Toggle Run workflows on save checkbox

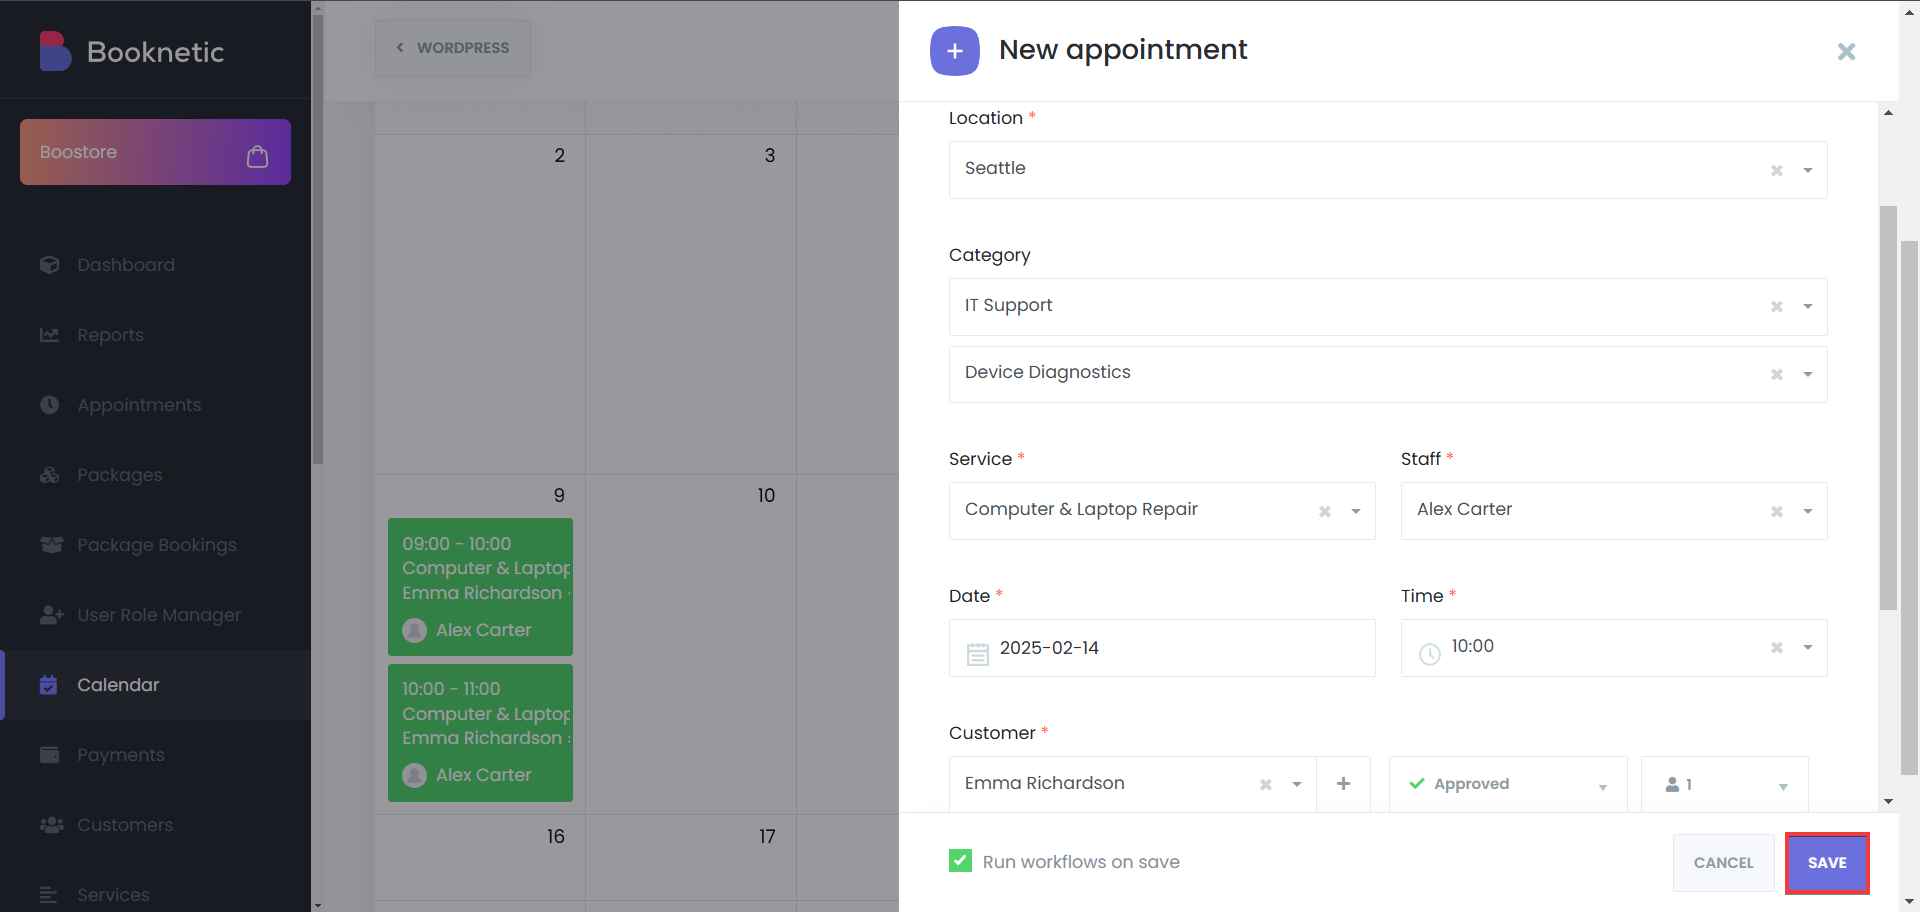960,861
